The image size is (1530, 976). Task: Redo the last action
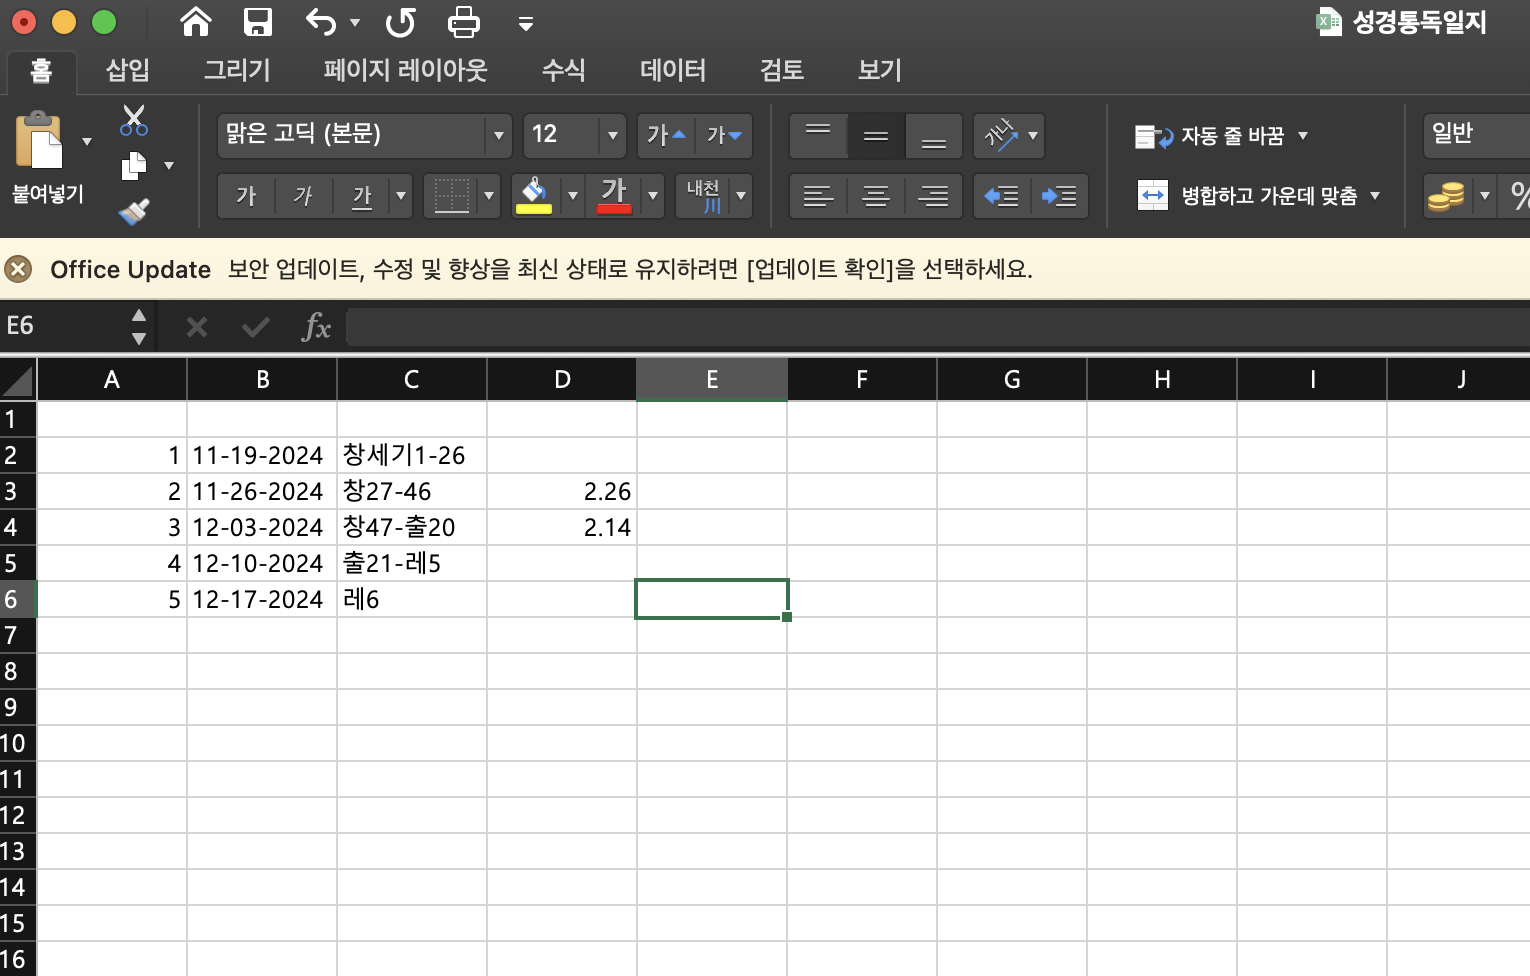400,21
